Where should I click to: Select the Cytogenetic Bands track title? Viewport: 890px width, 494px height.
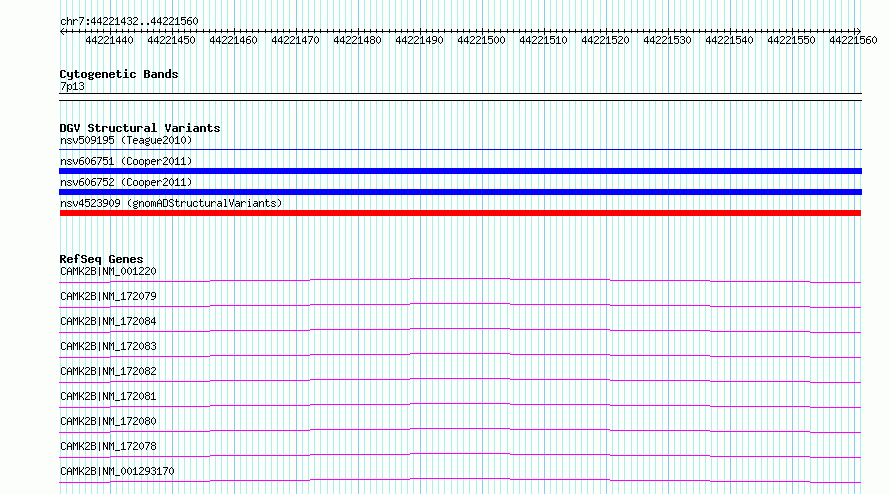(119, 74)
